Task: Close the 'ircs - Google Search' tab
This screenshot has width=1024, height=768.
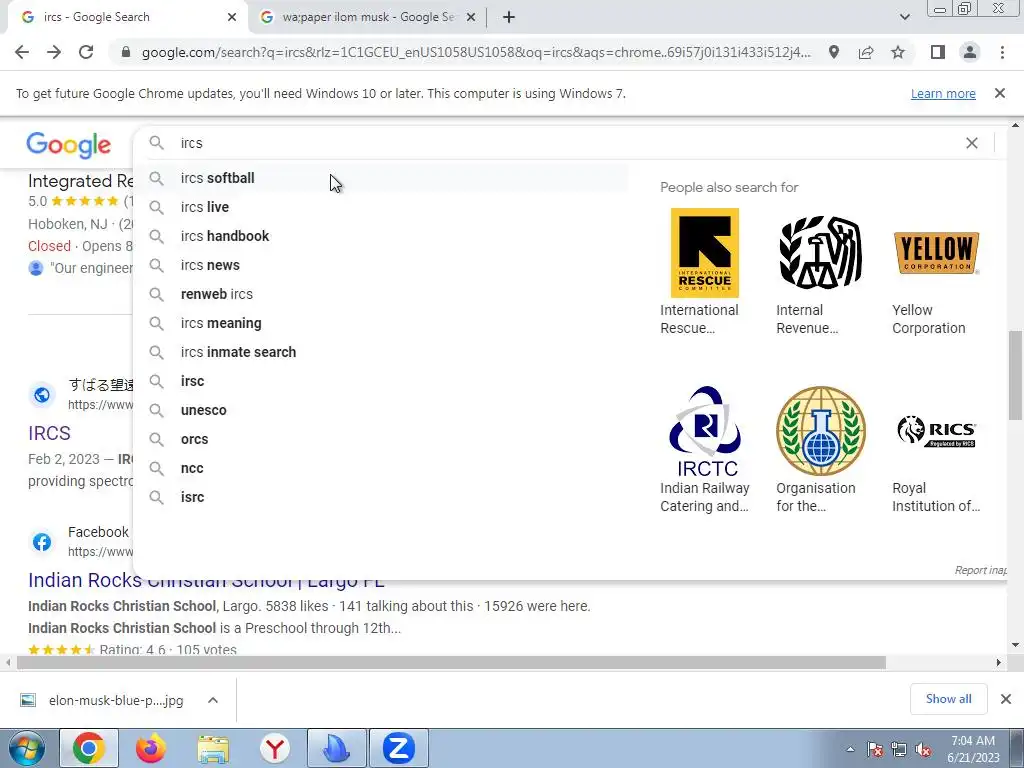Action: click(x=232, y=18)
